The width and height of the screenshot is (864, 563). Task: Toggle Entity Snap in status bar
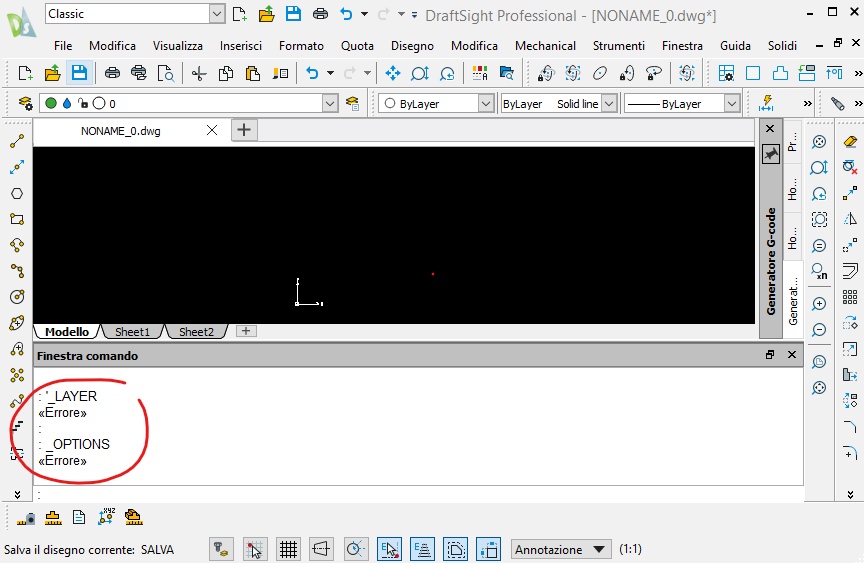[389, 549]
